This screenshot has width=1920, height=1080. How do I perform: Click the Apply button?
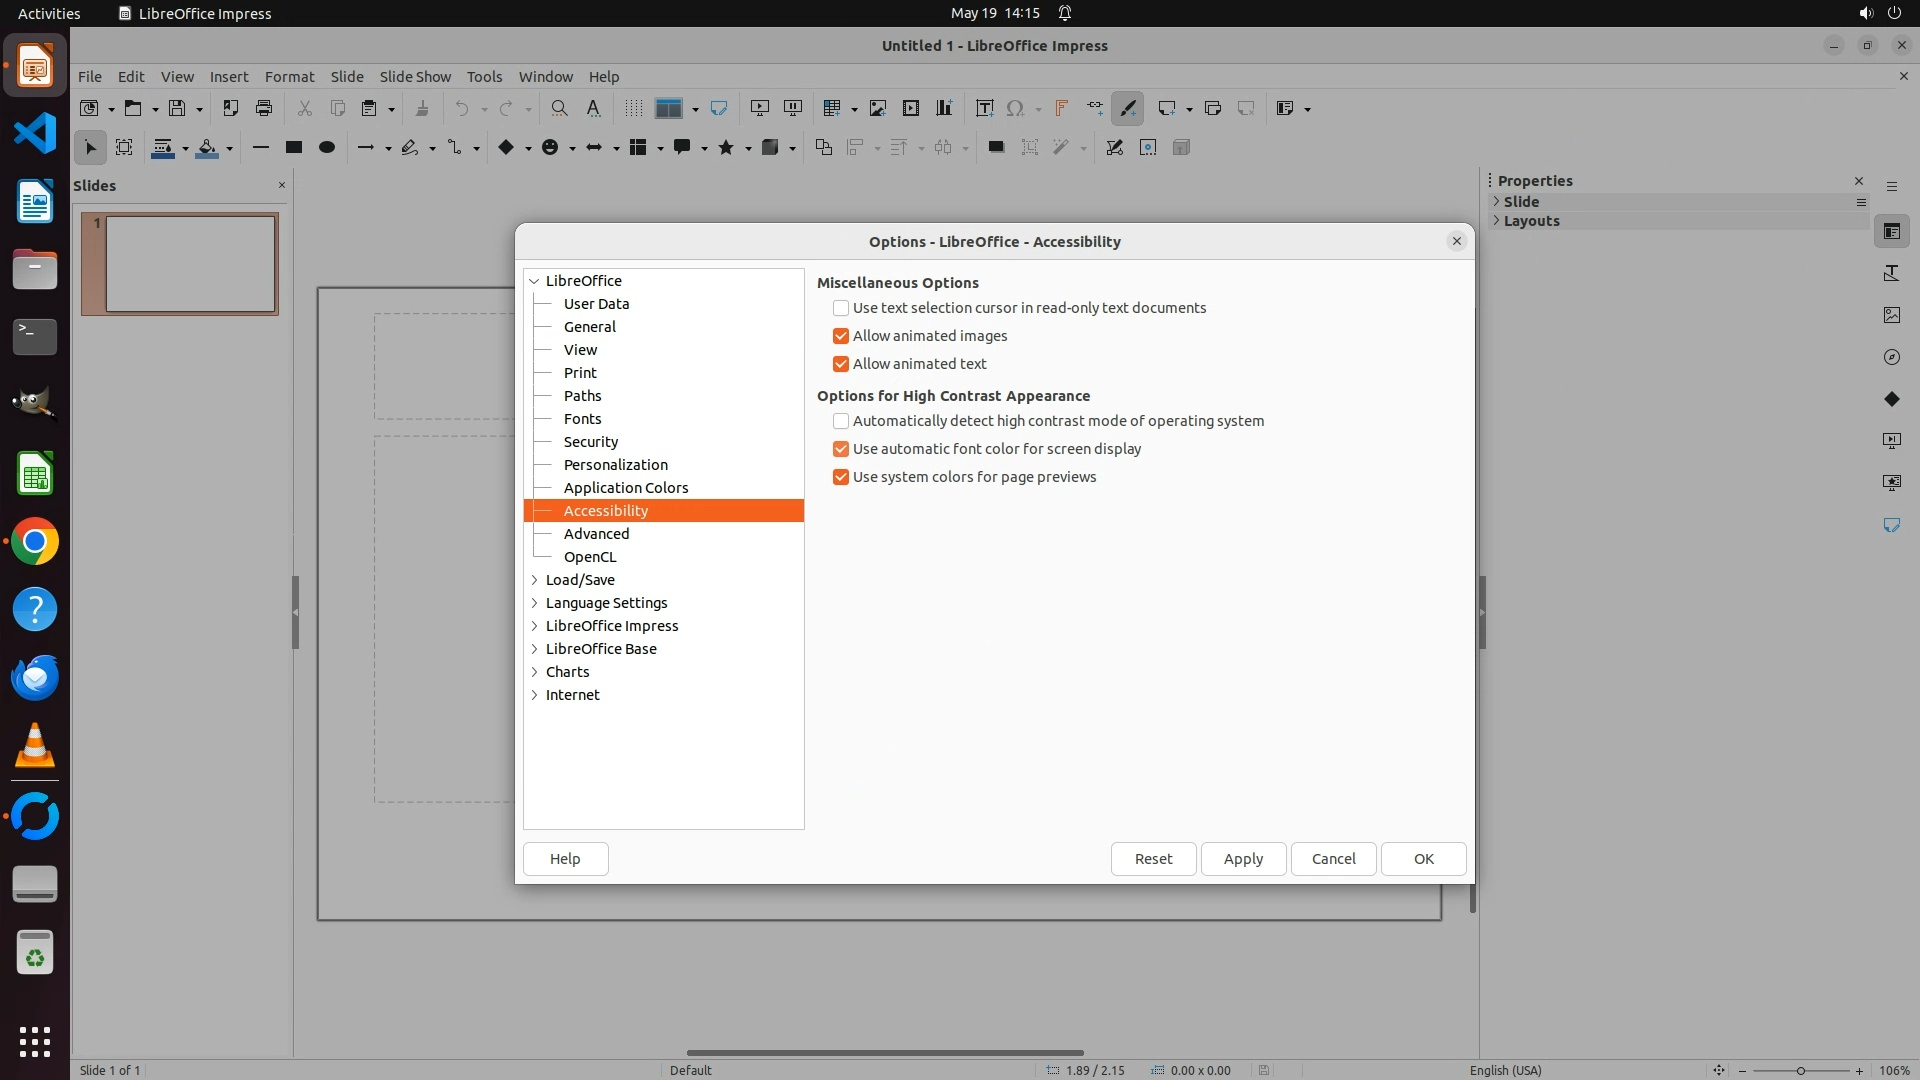pyautogui.click(x=1243, y=859)
